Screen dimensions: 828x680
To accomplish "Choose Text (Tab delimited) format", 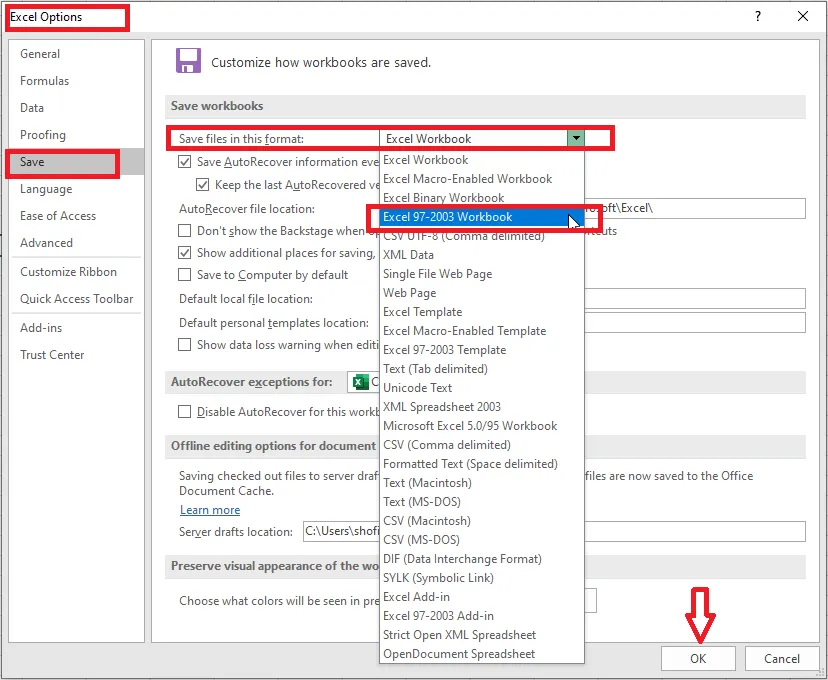I will [482, 369].
